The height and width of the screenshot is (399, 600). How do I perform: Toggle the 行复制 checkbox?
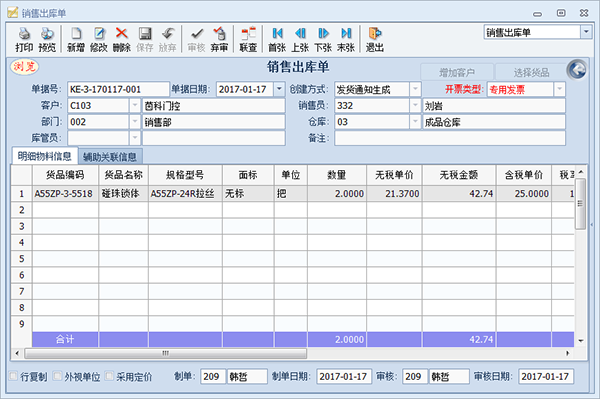[x=13, y=376]
